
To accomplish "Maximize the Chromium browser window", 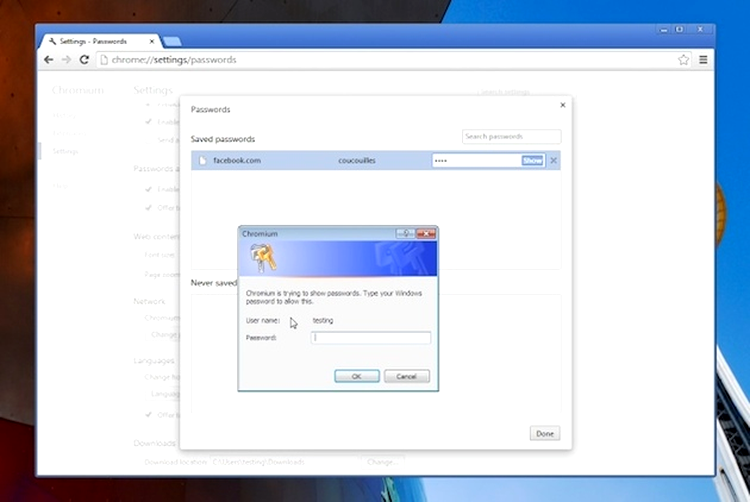I will pos(679,30).
